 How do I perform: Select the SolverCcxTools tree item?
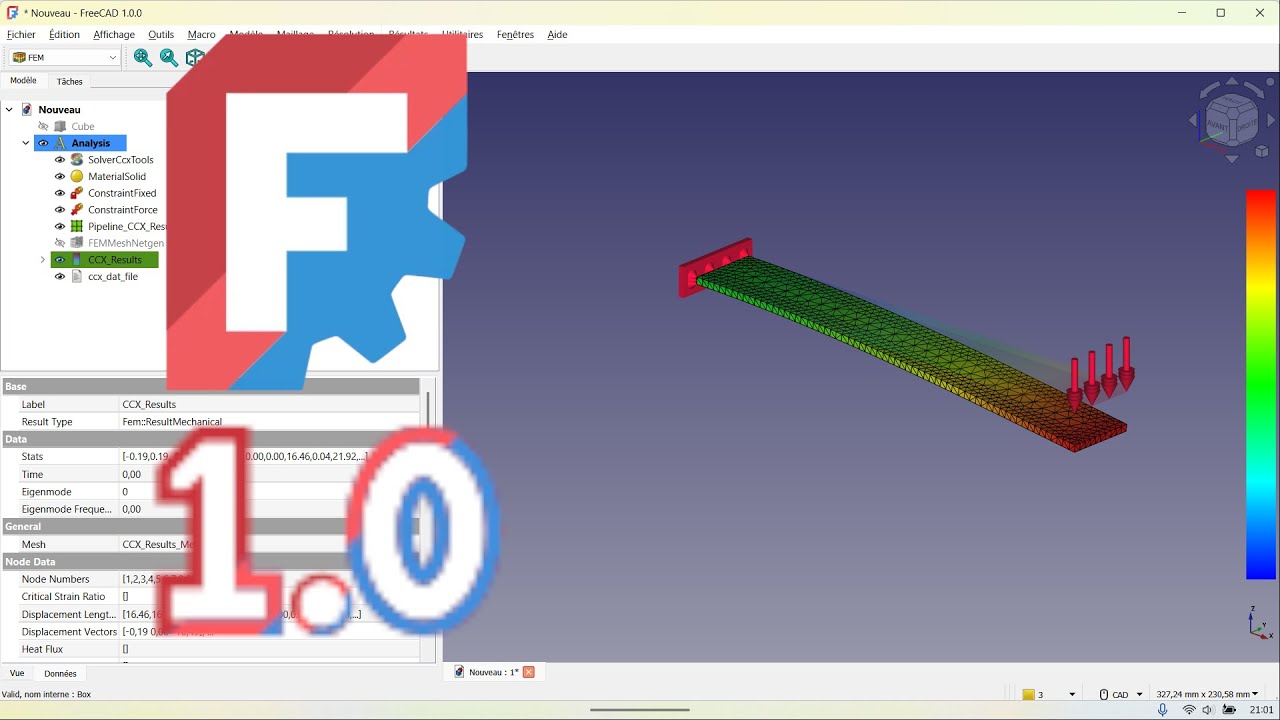120,160
